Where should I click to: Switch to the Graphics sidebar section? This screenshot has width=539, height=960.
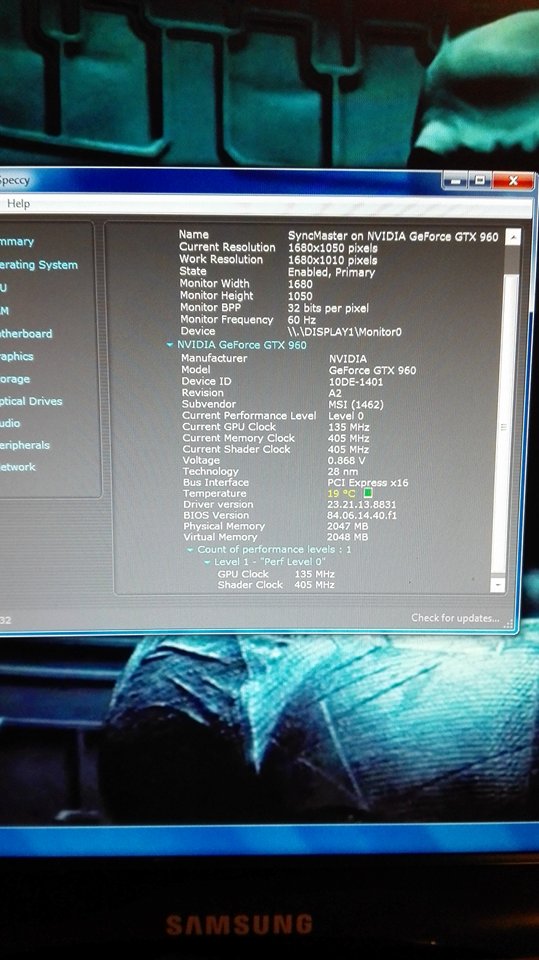click(x=17, y=356)
